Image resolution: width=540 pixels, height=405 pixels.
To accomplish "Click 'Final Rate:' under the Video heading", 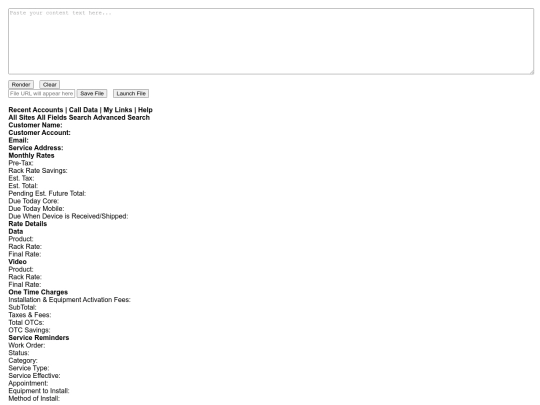I will pyautogui.click(x=25, y=284).
